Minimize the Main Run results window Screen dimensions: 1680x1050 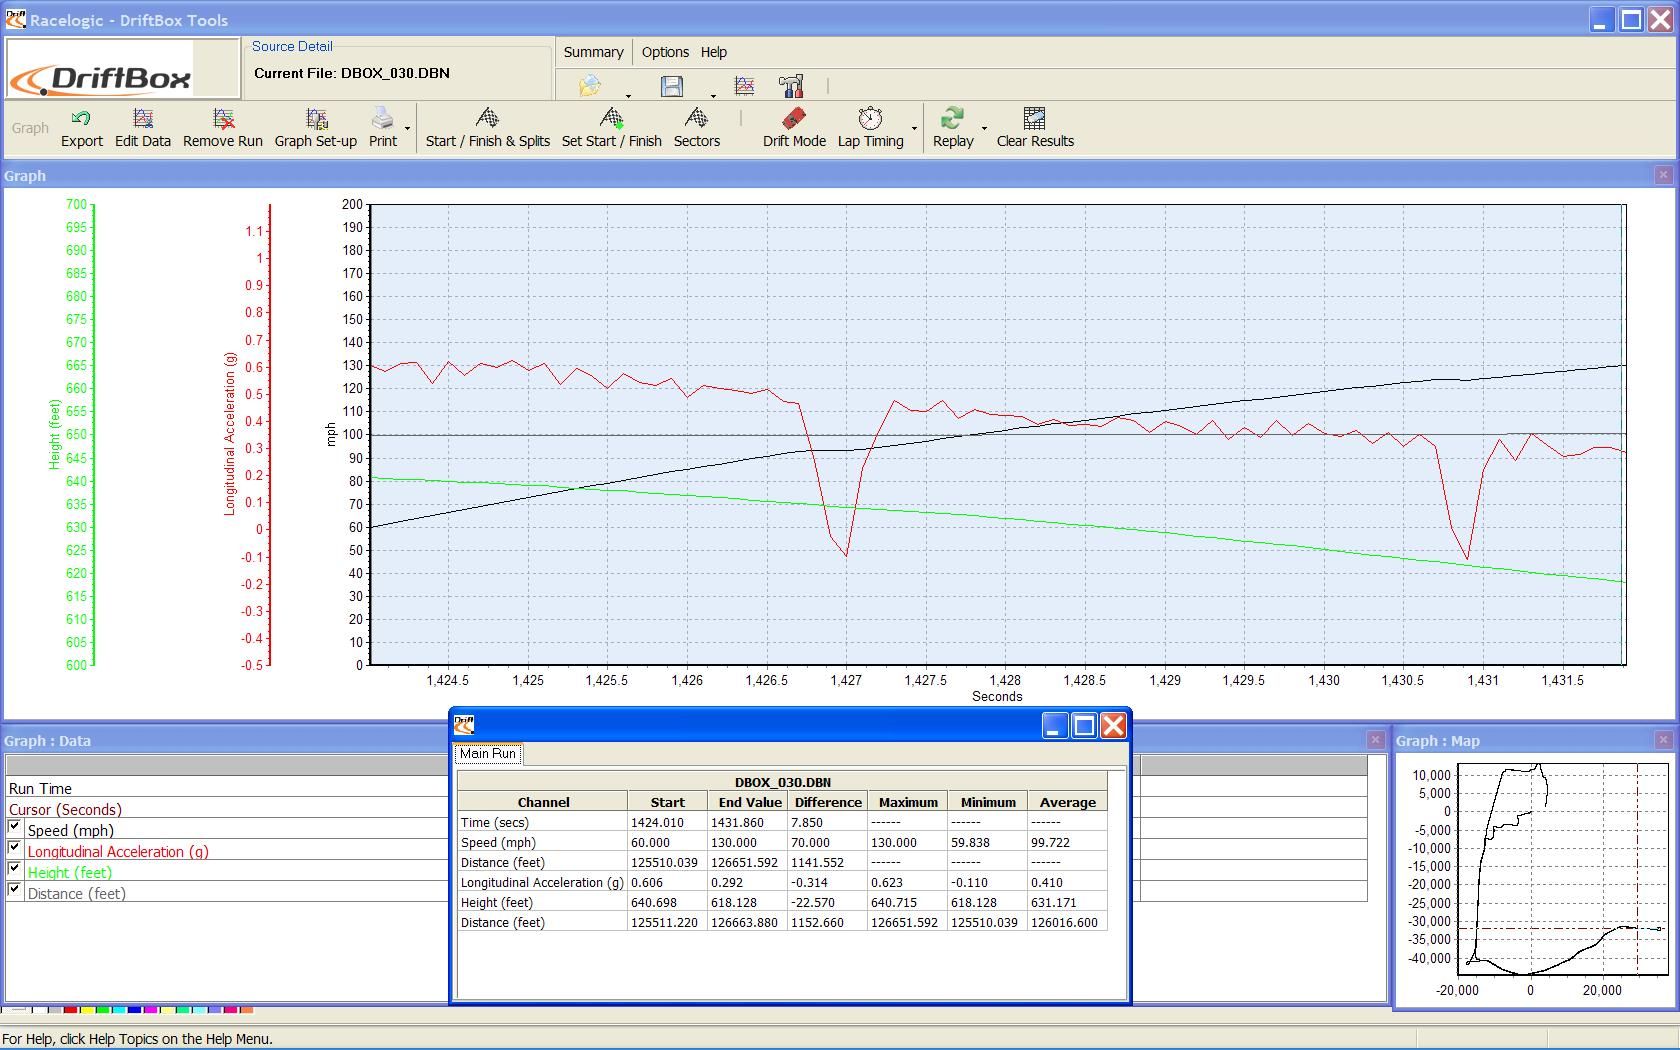click(x=1055, y=725)
